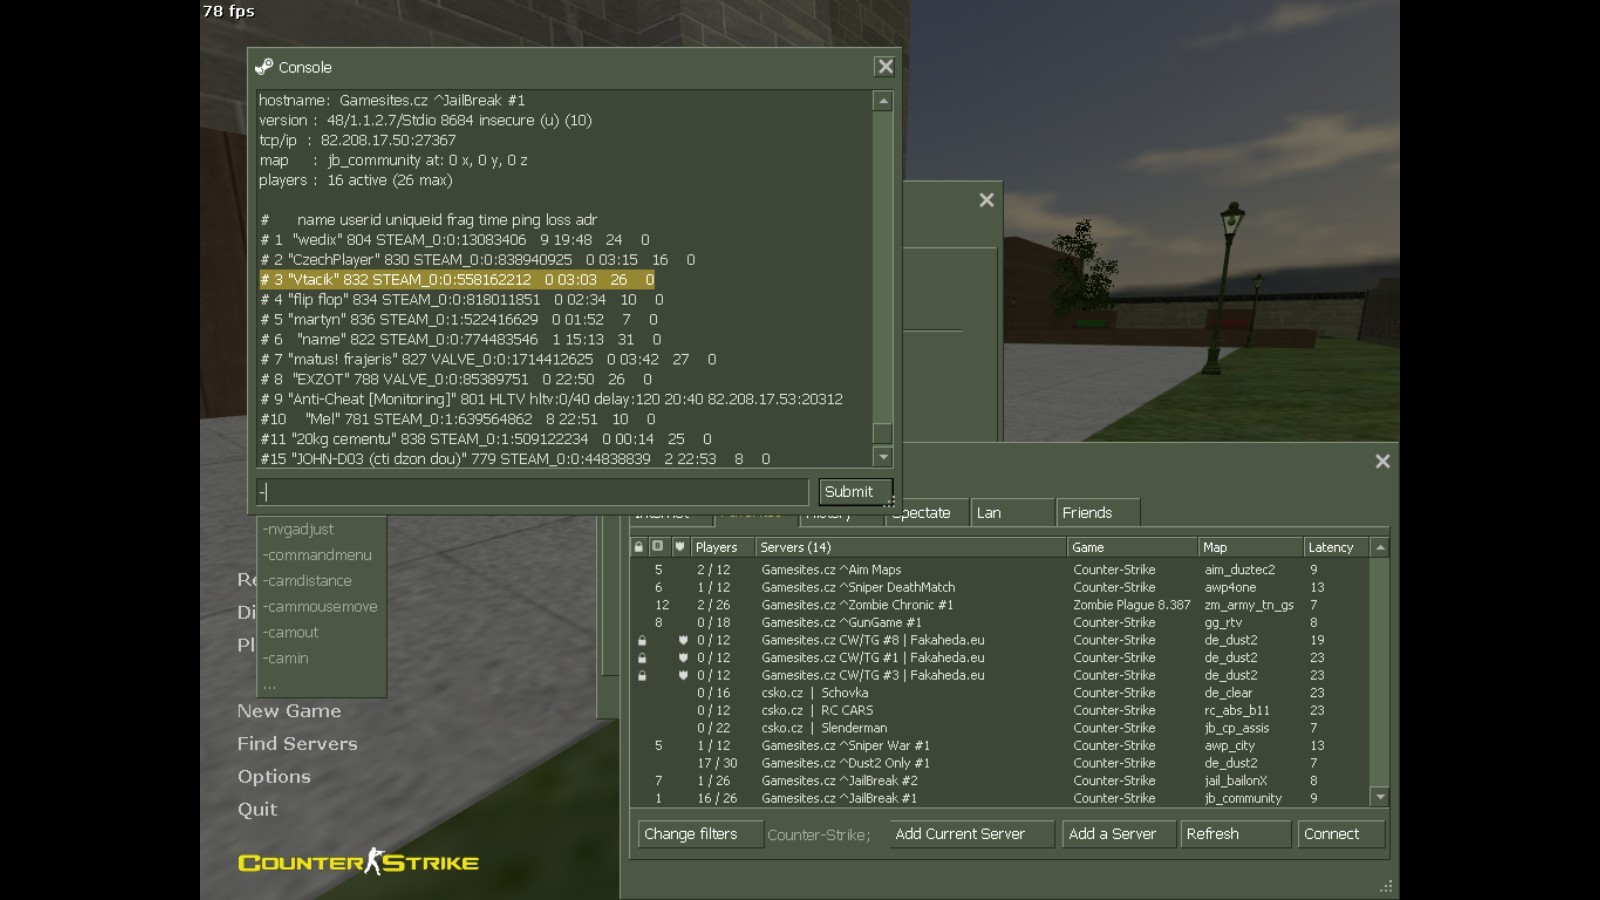
Task: Click VAC shield icon on CW/TG #1 row
Action: 683,658
